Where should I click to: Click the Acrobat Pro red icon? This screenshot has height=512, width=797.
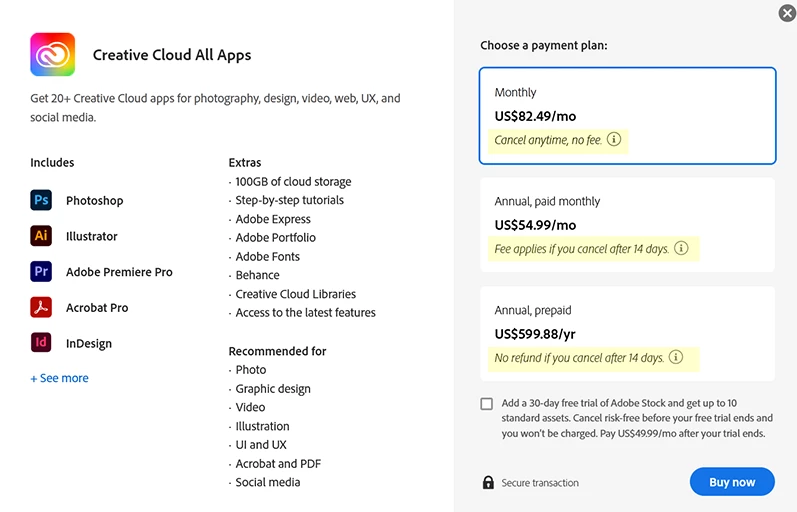click(41, 307)
